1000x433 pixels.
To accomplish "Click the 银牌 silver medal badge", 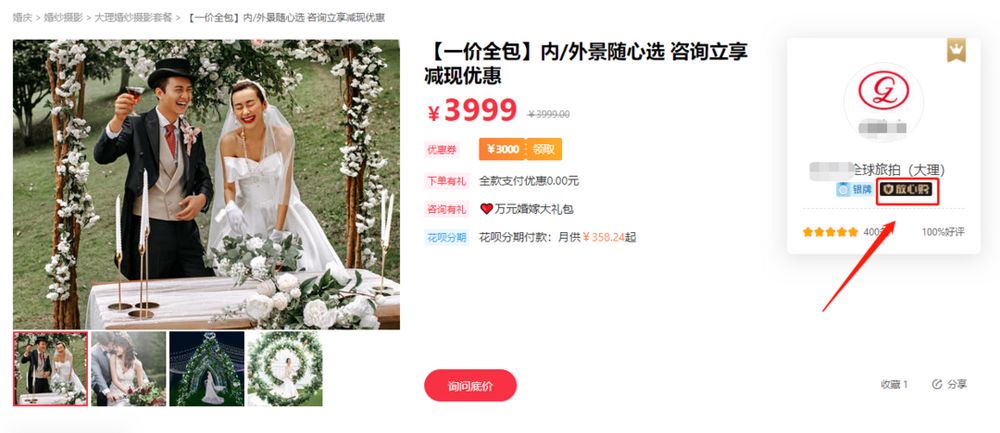I will [x=854, y=189].
